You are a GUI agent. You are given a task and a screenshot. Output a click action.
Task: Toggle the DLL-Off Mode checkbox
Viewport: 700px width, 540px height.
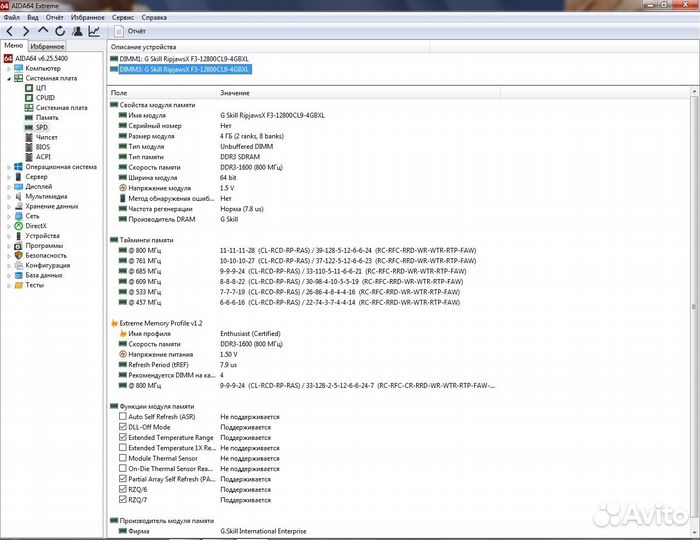[x=123, y=427]
